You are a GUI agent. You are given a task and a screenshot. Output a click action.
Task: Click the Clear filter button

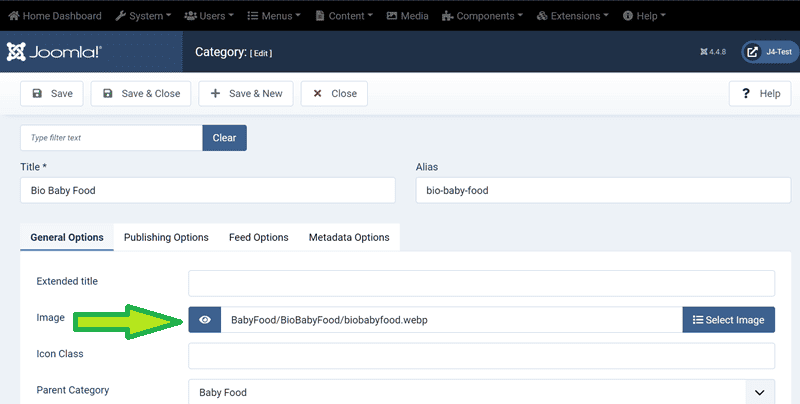[x=224, y=138]
